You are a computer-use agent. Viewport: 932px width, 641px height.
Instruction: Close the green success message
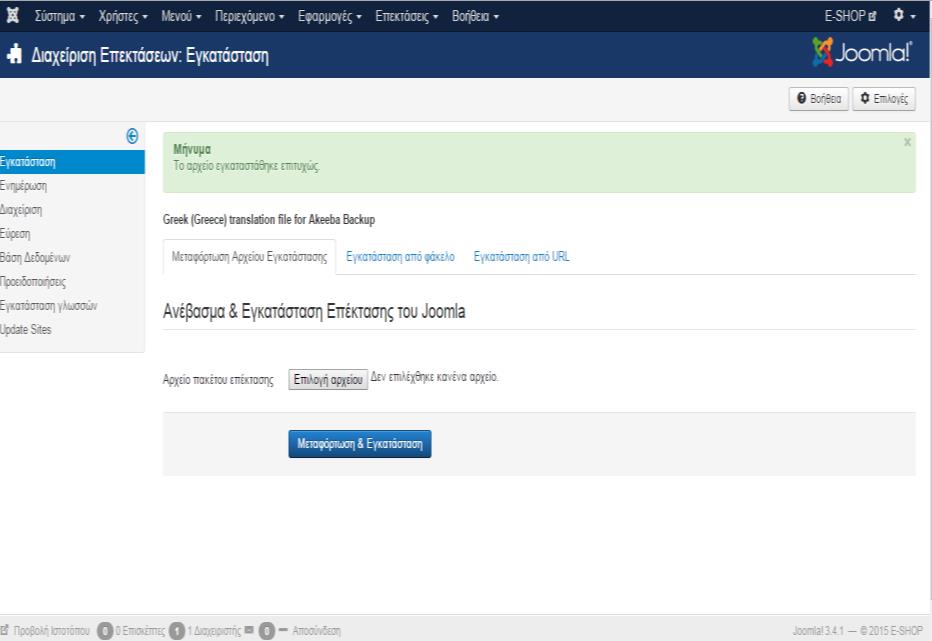click(907, 142)
